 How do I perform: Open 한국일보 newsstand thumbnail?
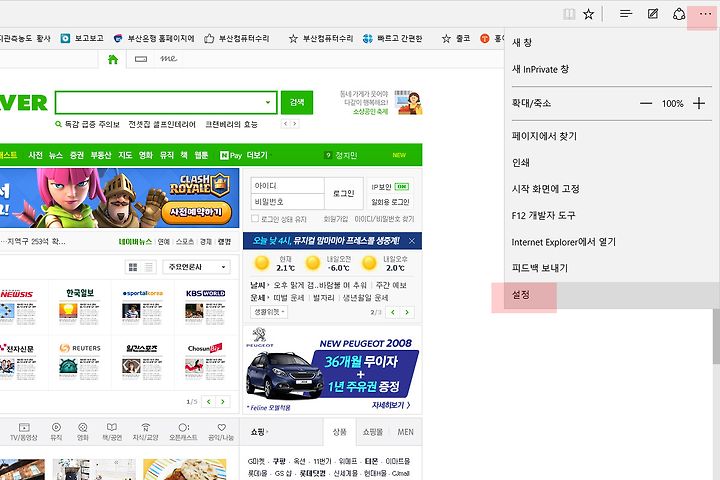pyautogui.click(x=80, y=307)
